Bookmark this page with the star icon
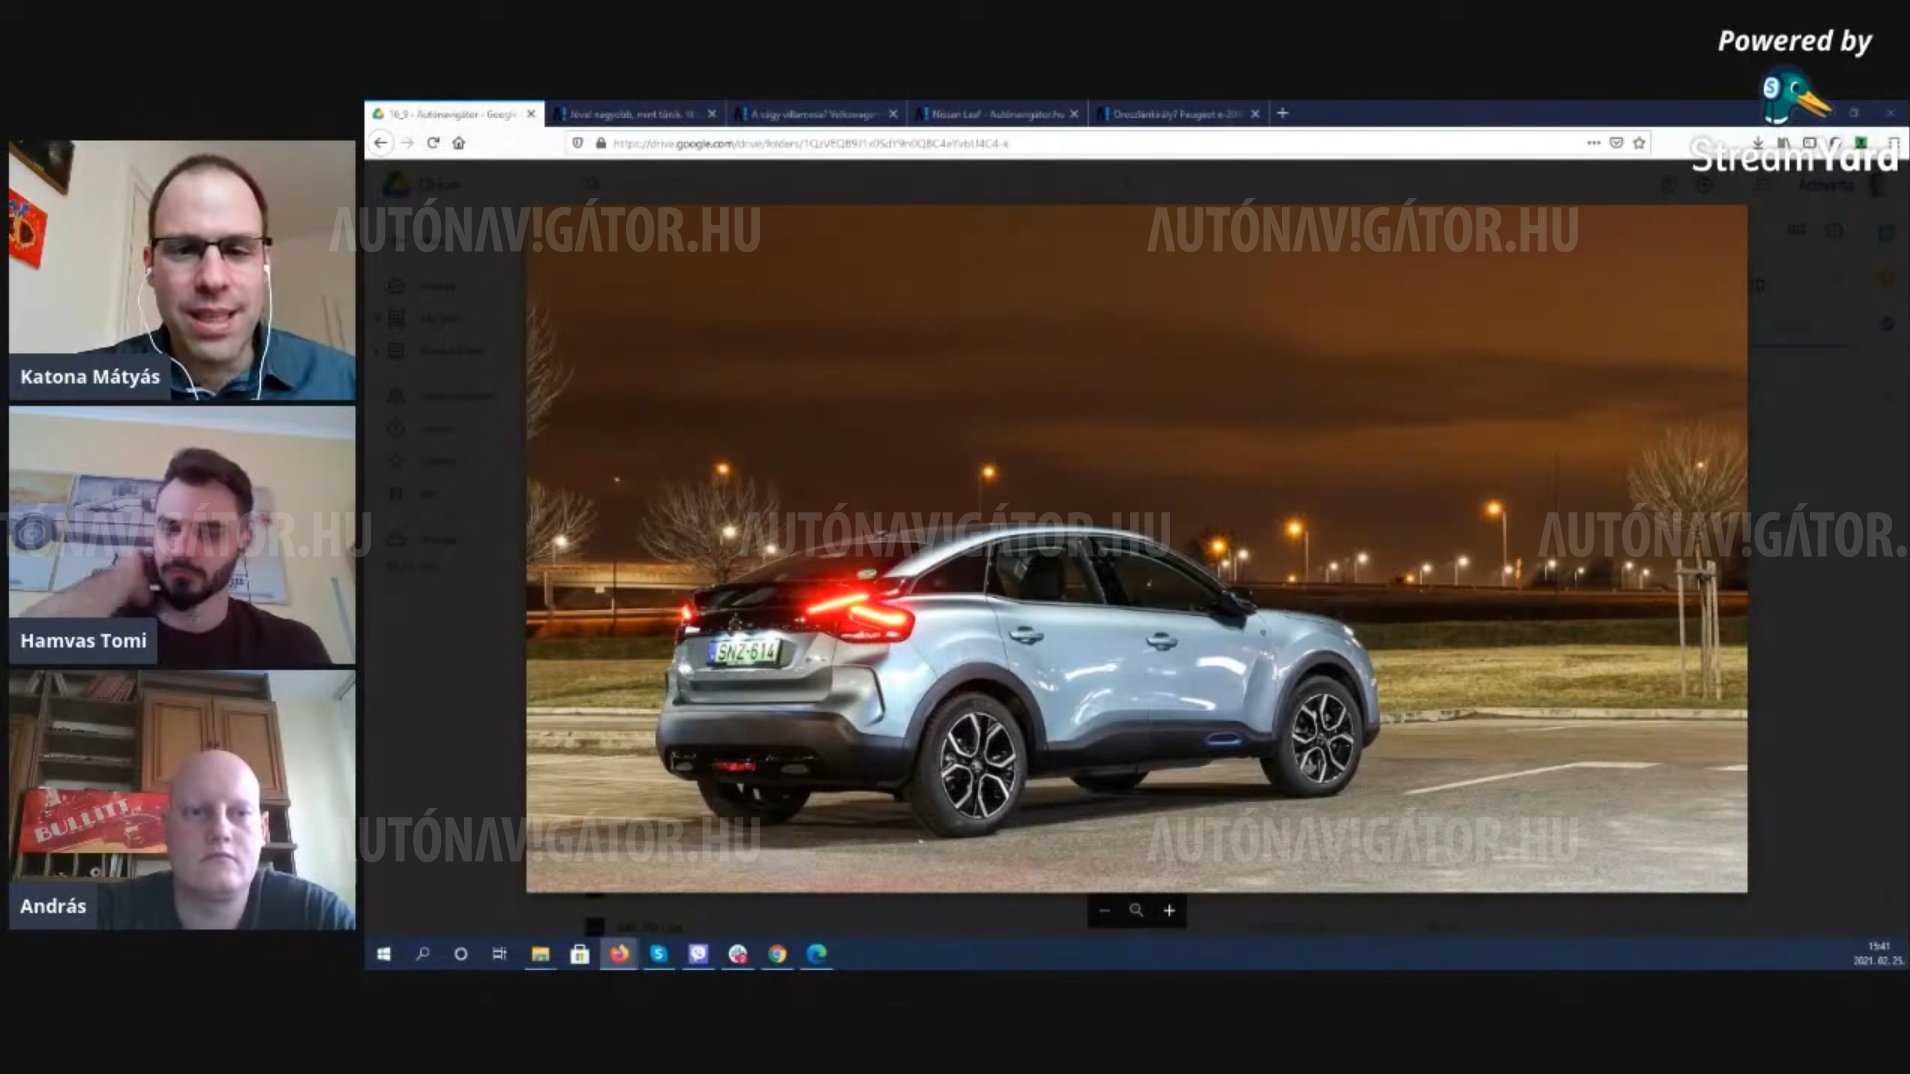Viewport: 1910px width, 1074px height. tap(1639, 143)
